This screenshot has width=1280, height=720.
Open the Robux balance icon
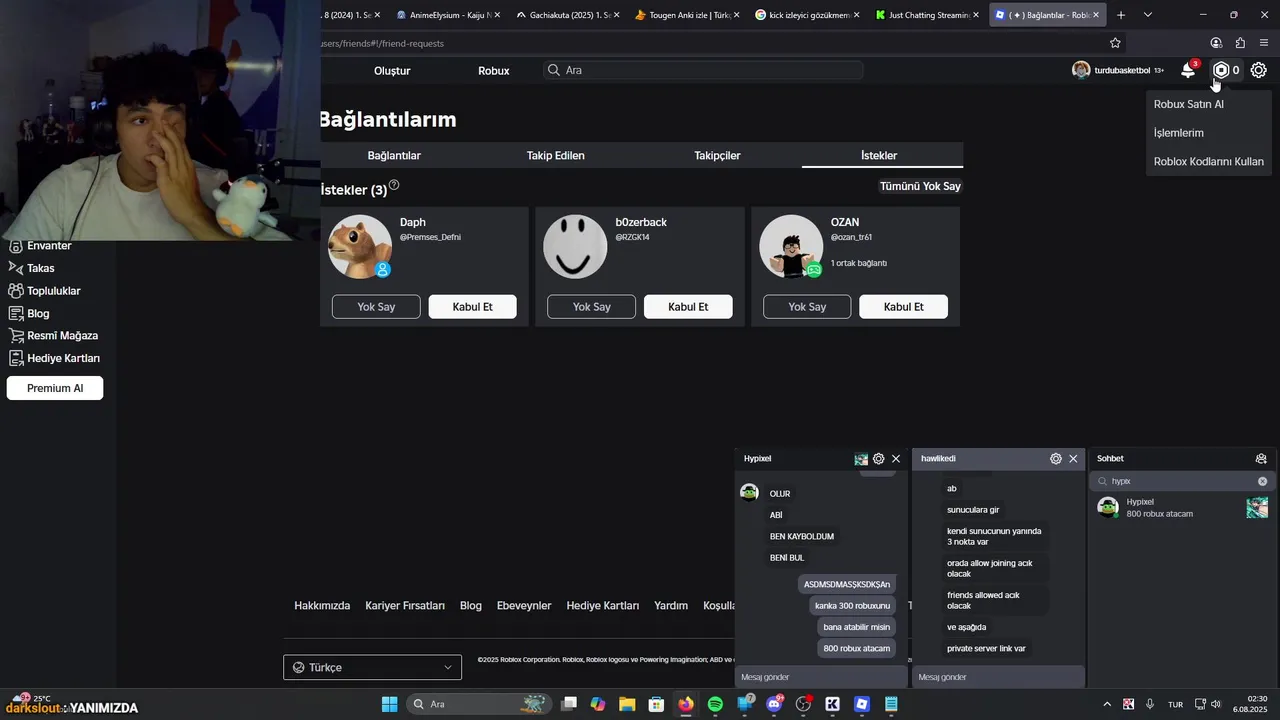(x=1221, y=70)
